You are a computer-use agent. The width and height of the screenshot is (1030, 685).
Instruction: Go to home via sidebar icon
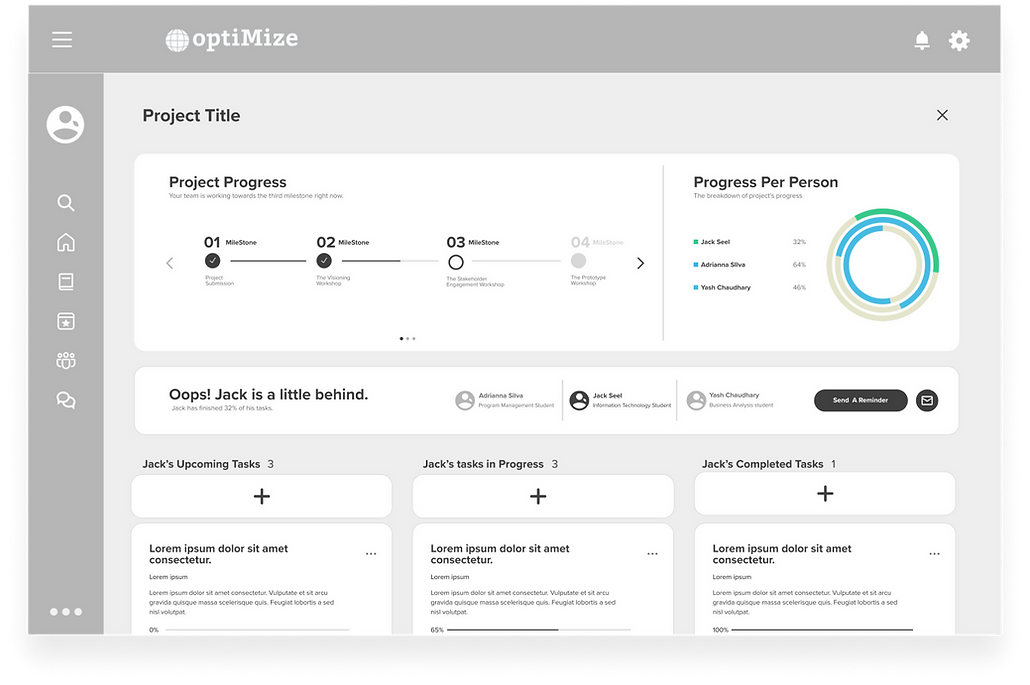click(66, 242)
